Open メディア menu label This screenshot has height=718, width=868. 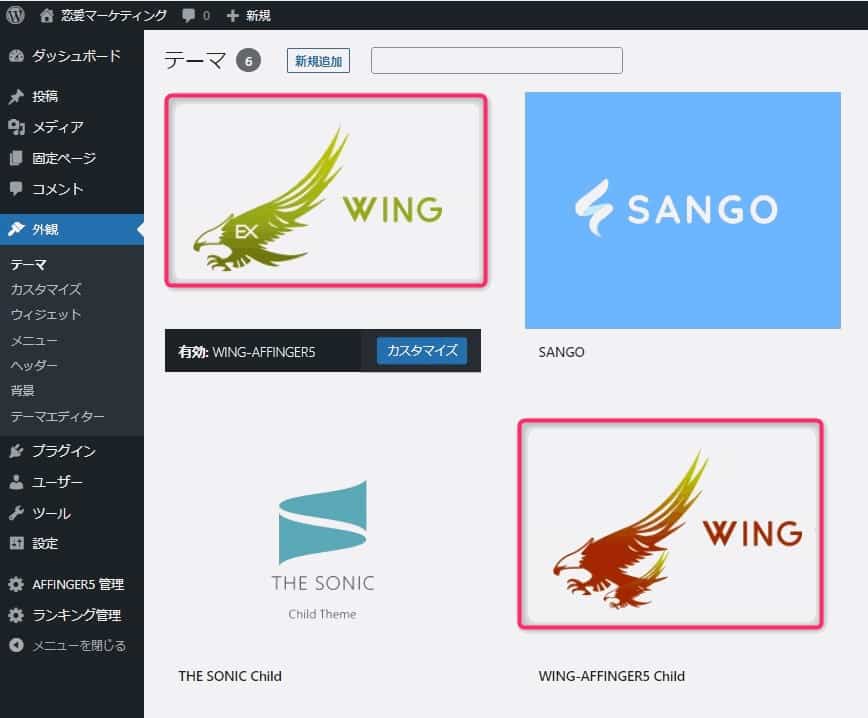coord(58,127)
